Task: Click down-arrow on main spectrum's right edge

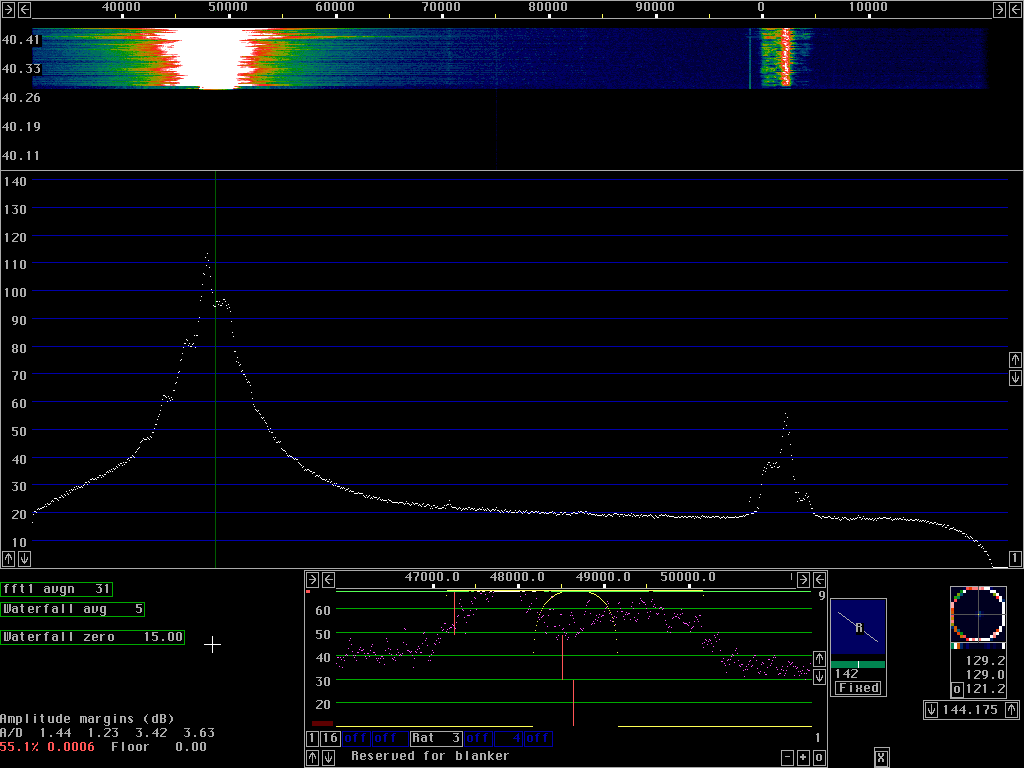Action: click(1015, 377)
